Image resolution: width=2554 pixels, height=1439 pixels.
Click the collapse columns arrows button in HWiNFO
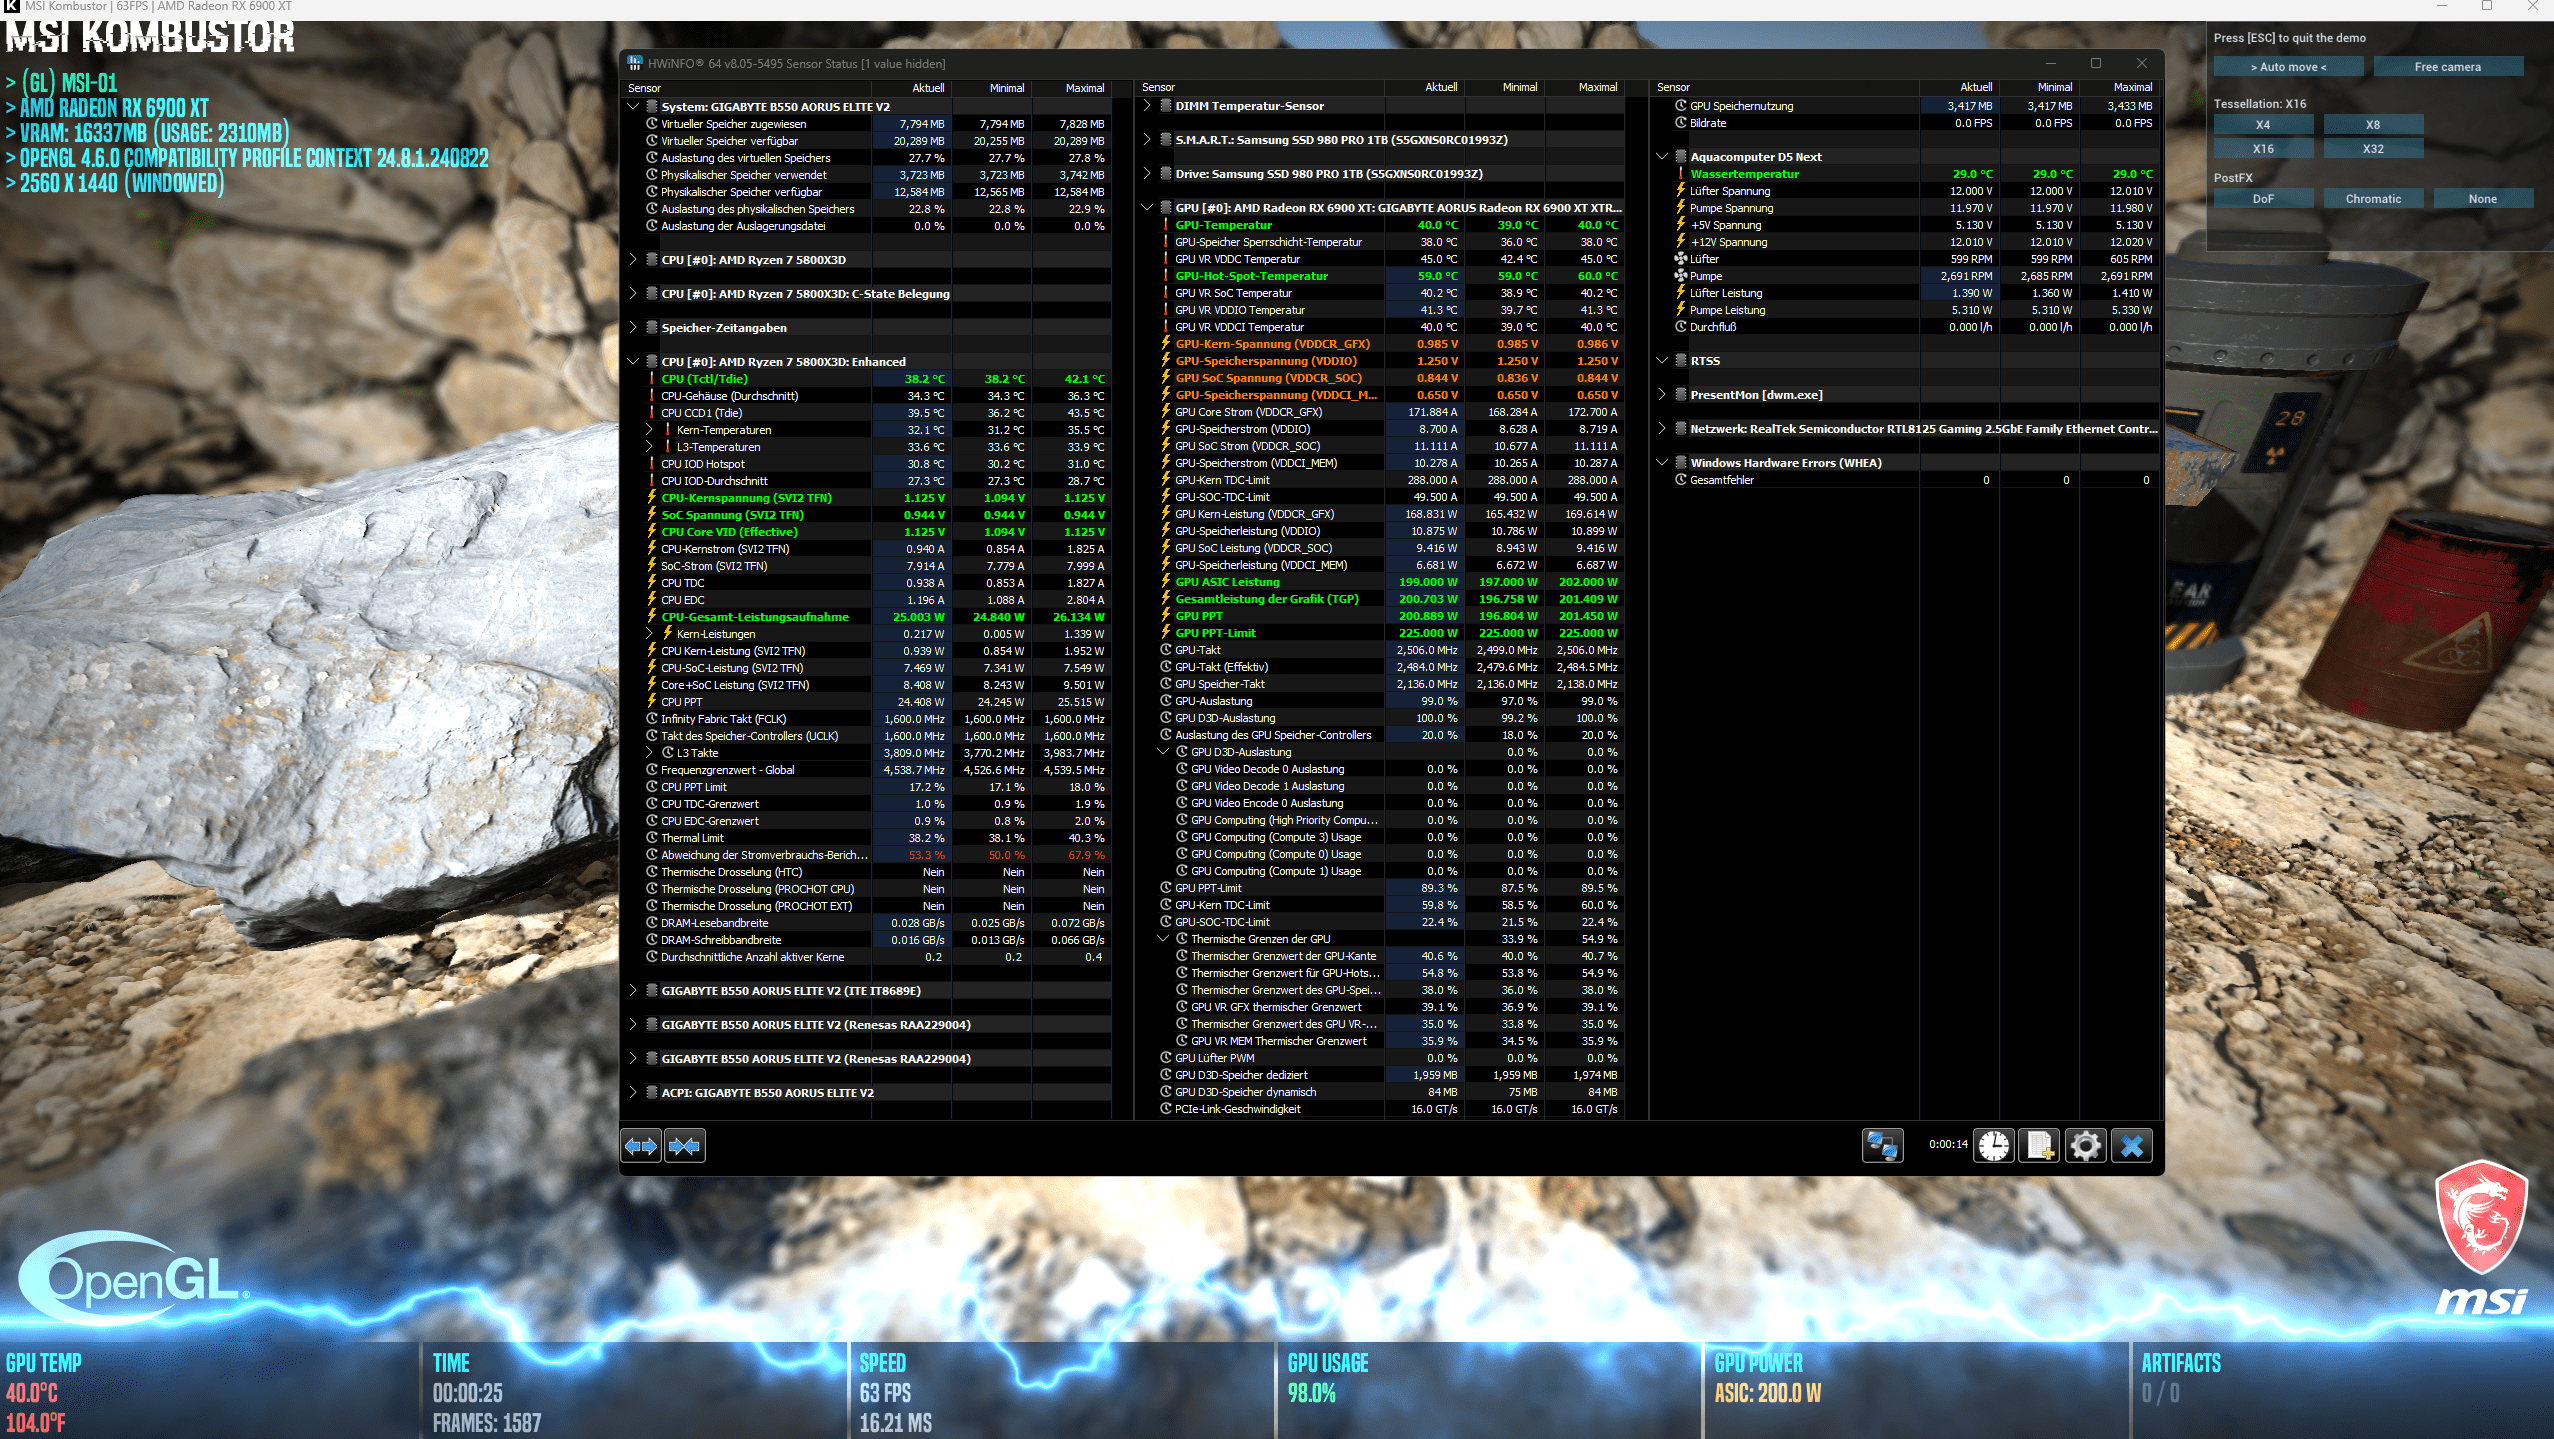(685, 1146)
